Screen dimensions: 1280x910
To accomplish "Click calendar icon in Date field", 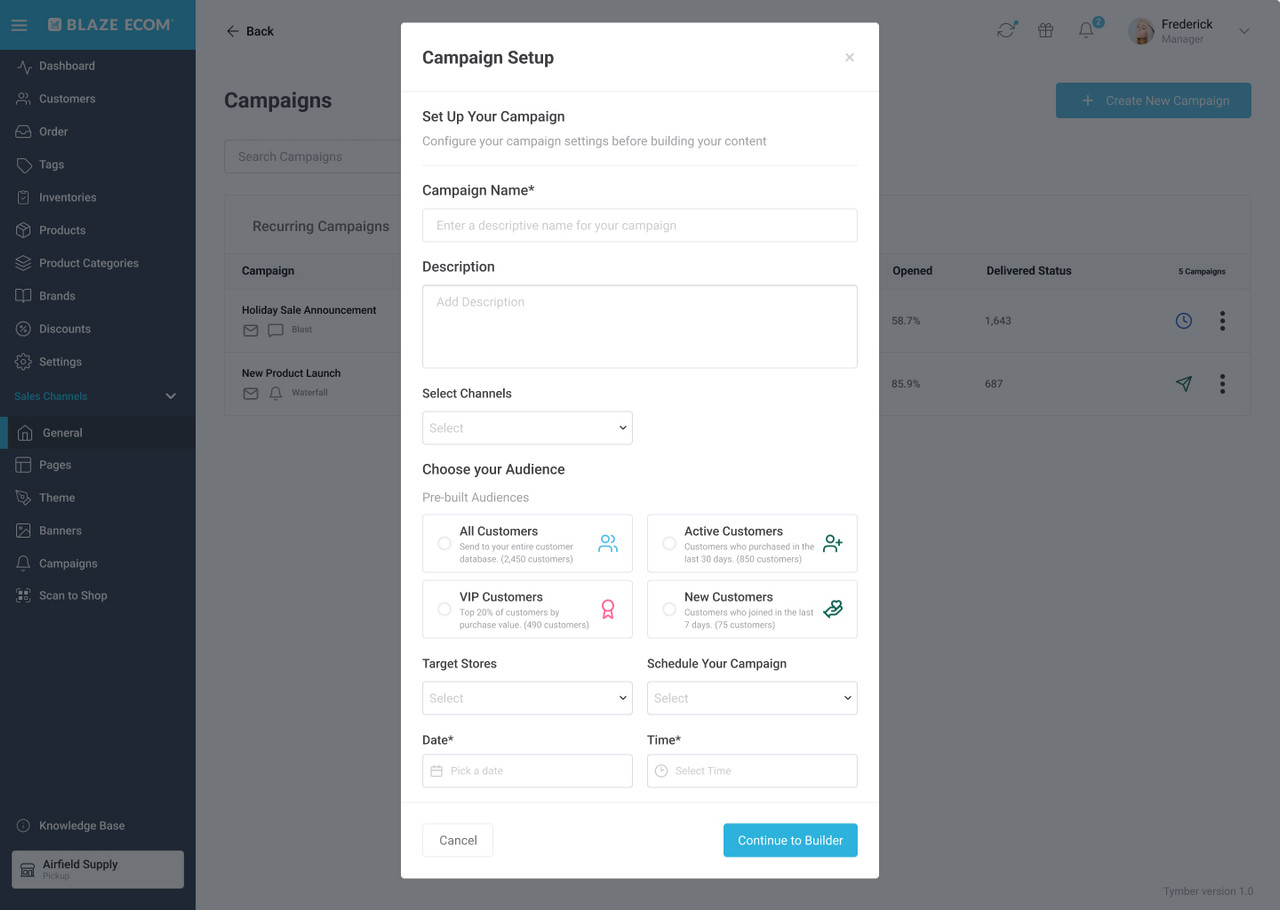I will tap(436, 771).
